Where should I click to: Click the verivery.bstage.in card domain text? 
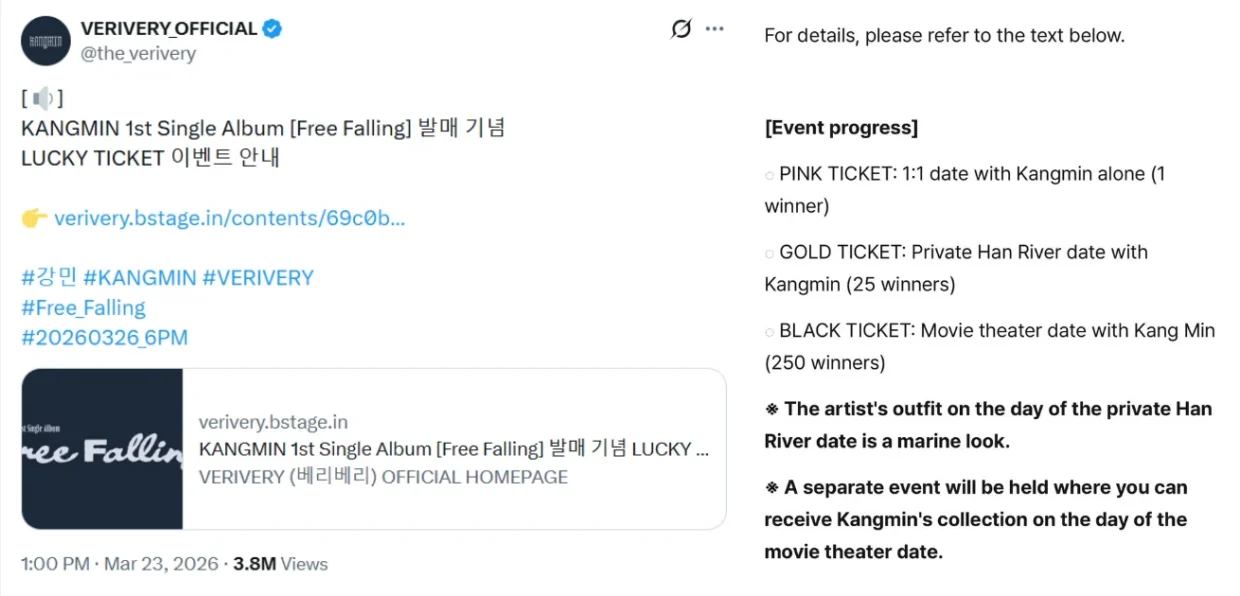click(x=273, y=422)
